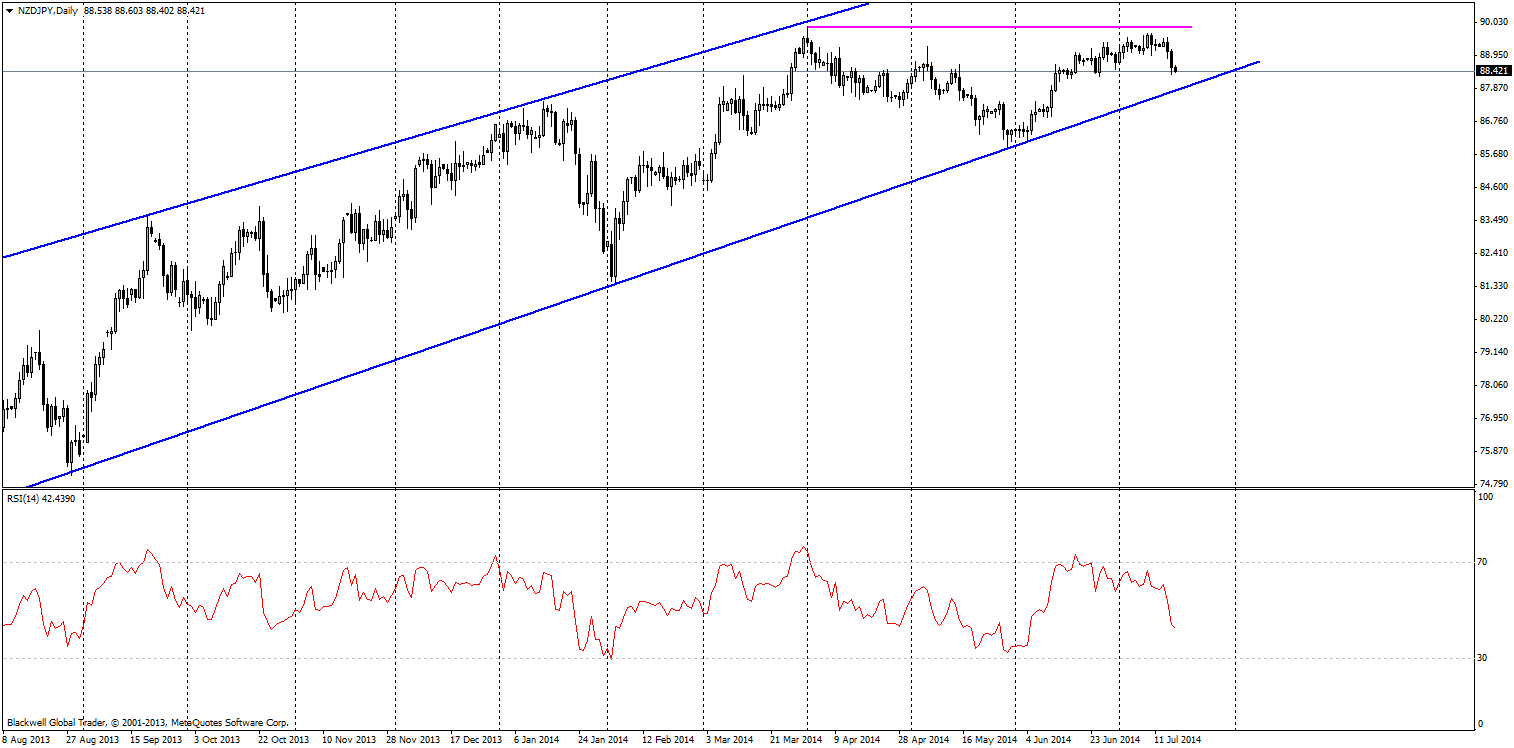The height and width of the screenshot is (748, 1514).
Task: Click the 86.760 price axis label
Action: coord(1493,121)
